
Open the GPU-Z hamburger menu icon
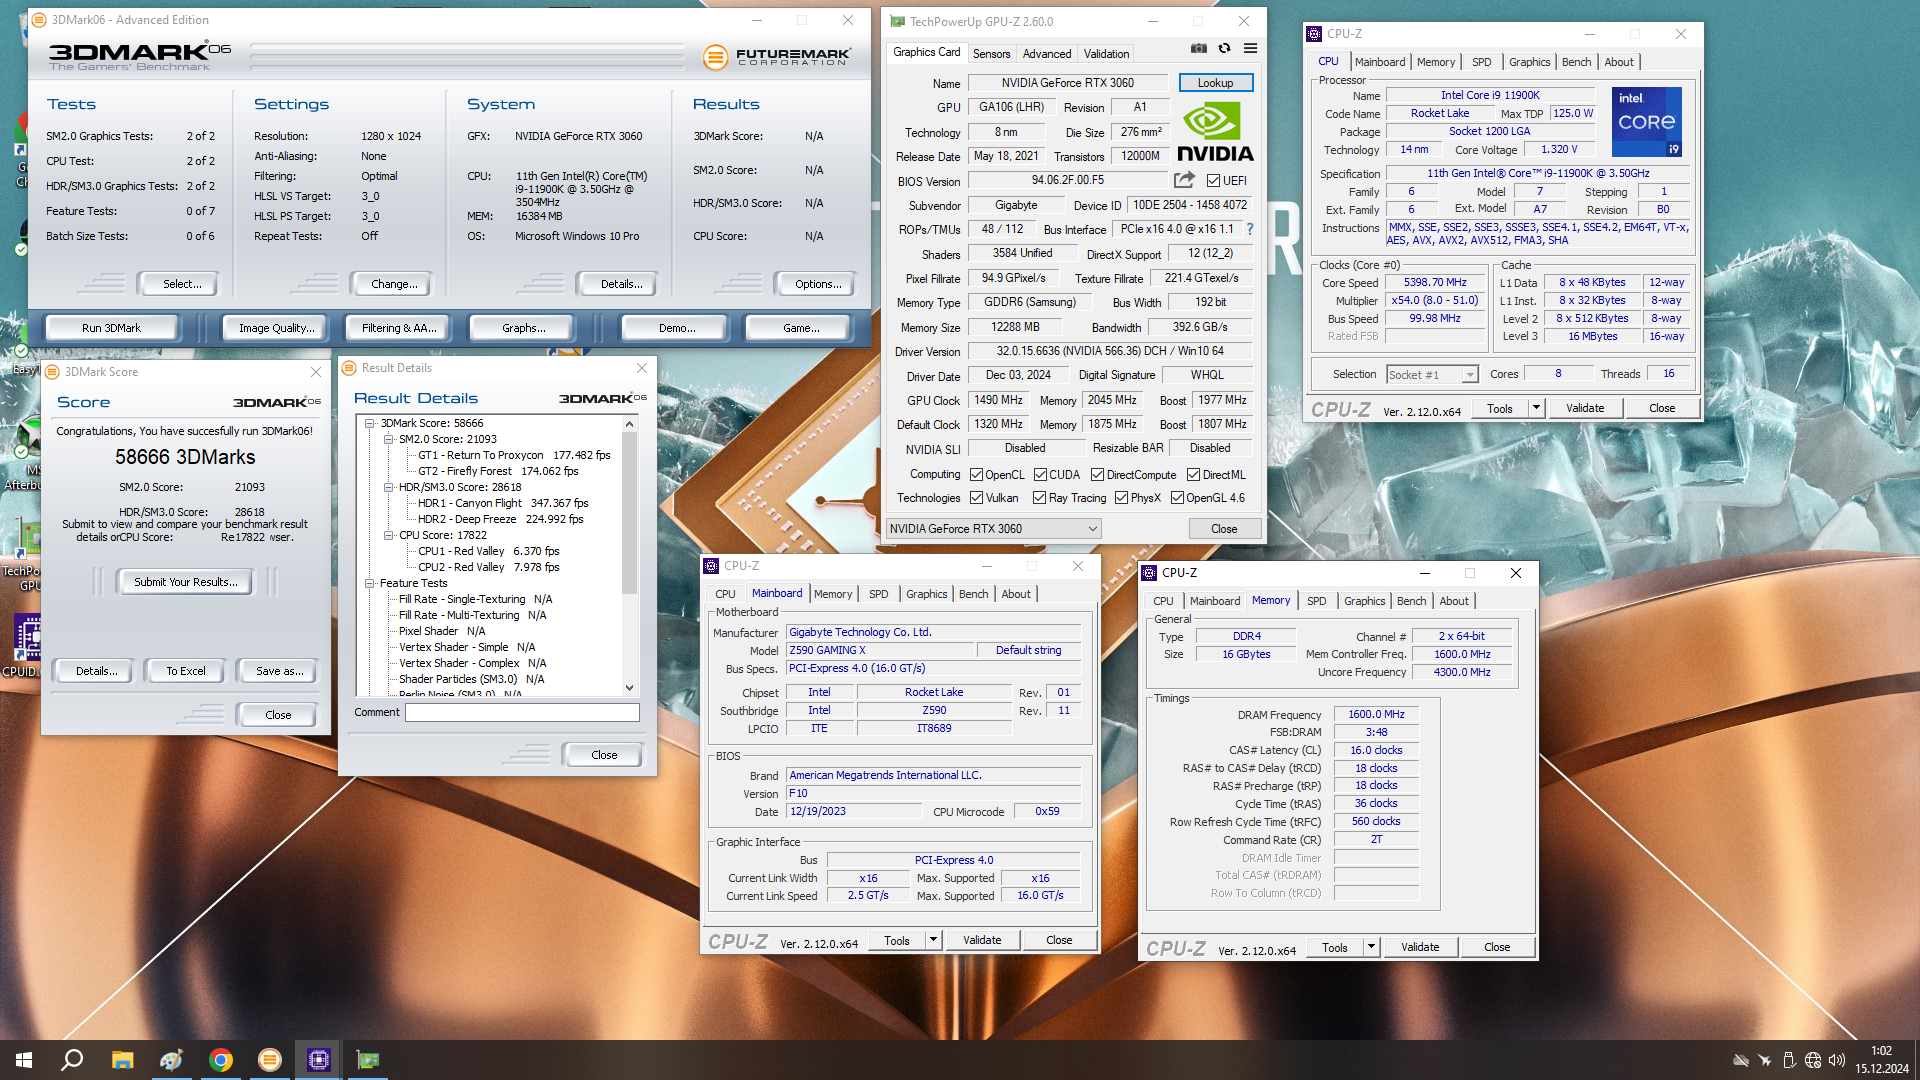coord(1250,49)
